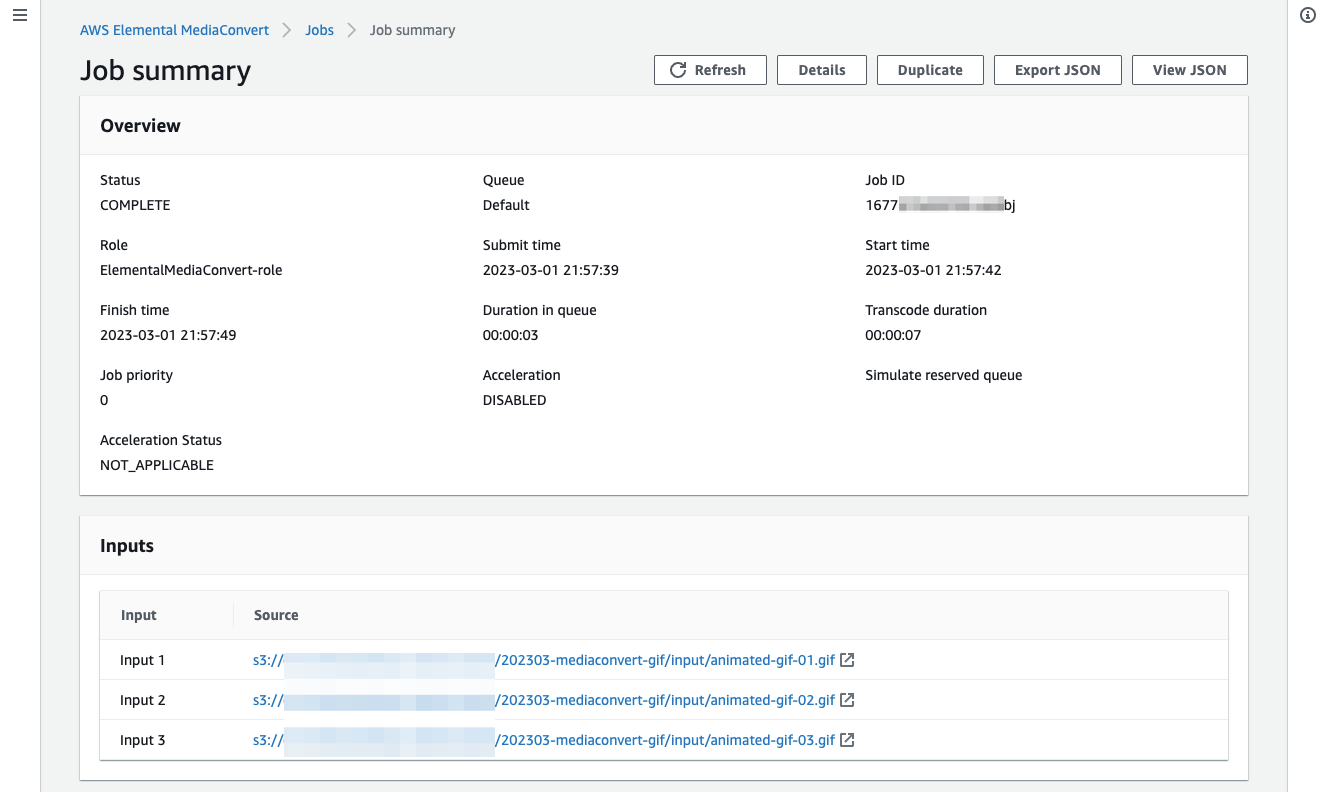The height and width of the screenshot is (792, 1328).
Task: Export the job as JSON
Action: pyautogui.click(x=1057, y=70)
